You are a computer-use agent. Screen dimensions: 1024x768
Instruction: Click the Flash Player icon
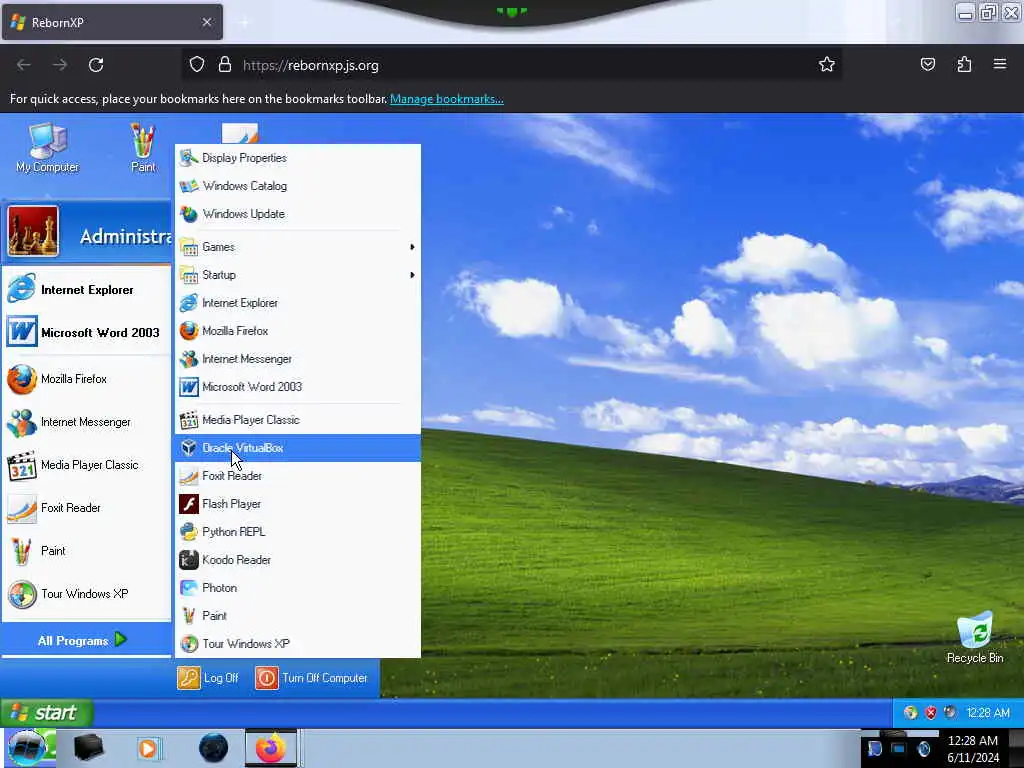[189, 504]
